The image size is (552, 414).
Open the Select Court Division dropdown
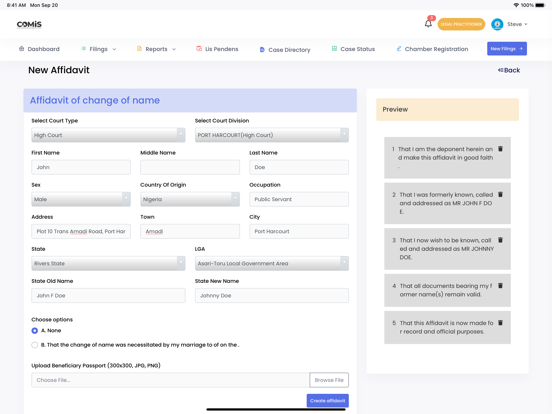[272, 135]
